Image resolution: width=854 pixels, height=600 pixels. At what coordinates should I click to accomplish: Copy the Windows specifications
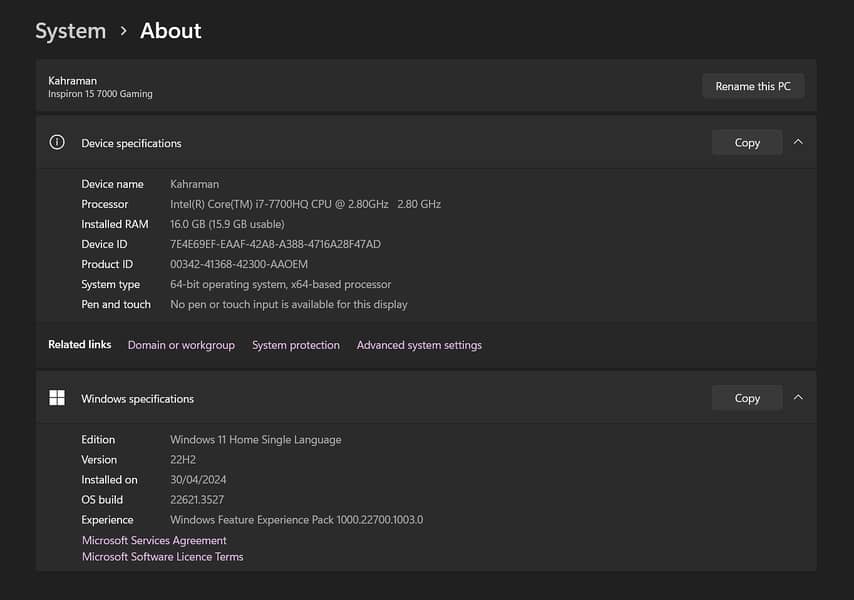pos(747,398)
